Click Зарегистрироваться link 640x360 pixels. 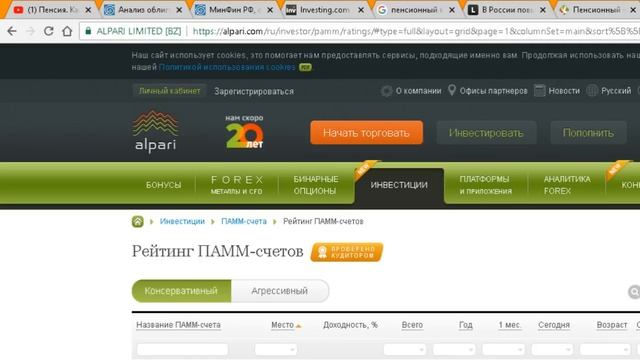[x=254, y=91]
